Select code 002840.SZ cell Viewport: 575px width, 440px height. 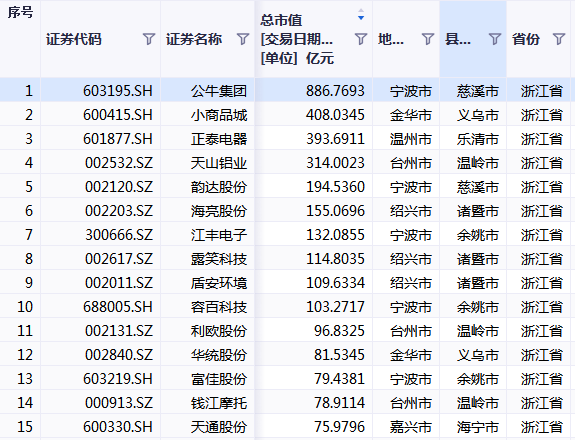click(119, 355)
